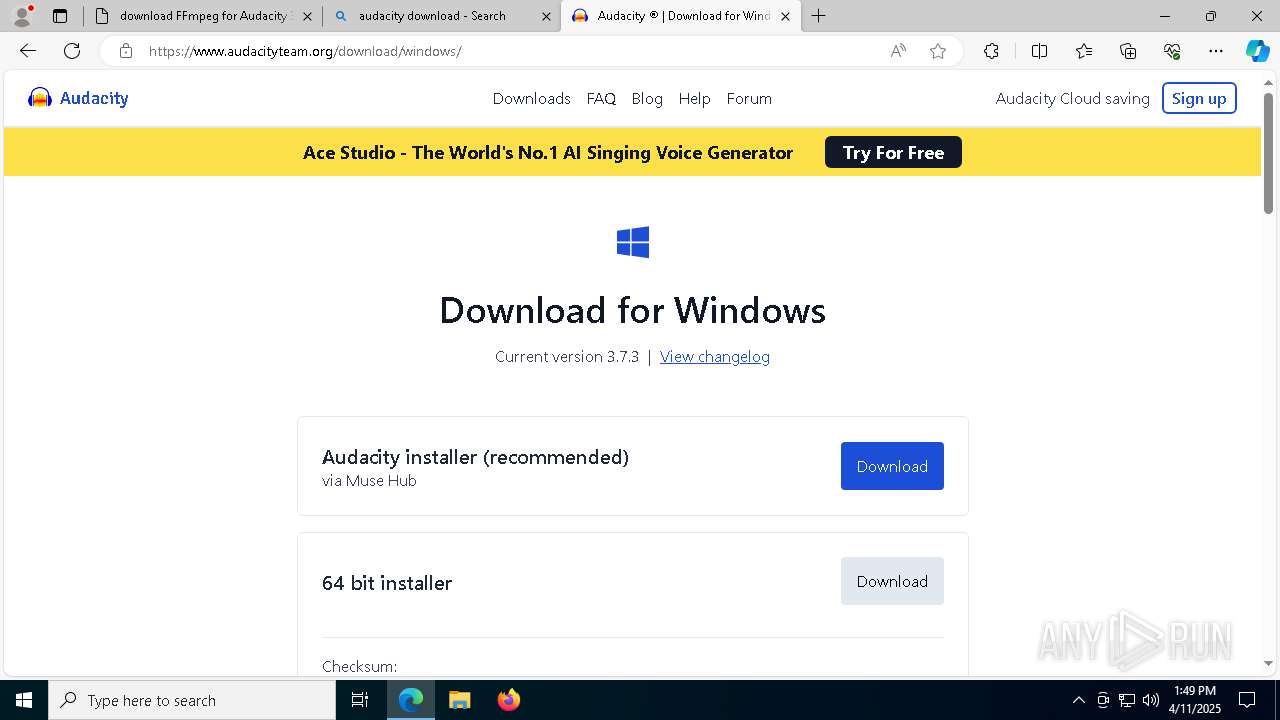Screen dimensions: 1280x720
Task: Click the taskbar search box
Action: (192, 700)
